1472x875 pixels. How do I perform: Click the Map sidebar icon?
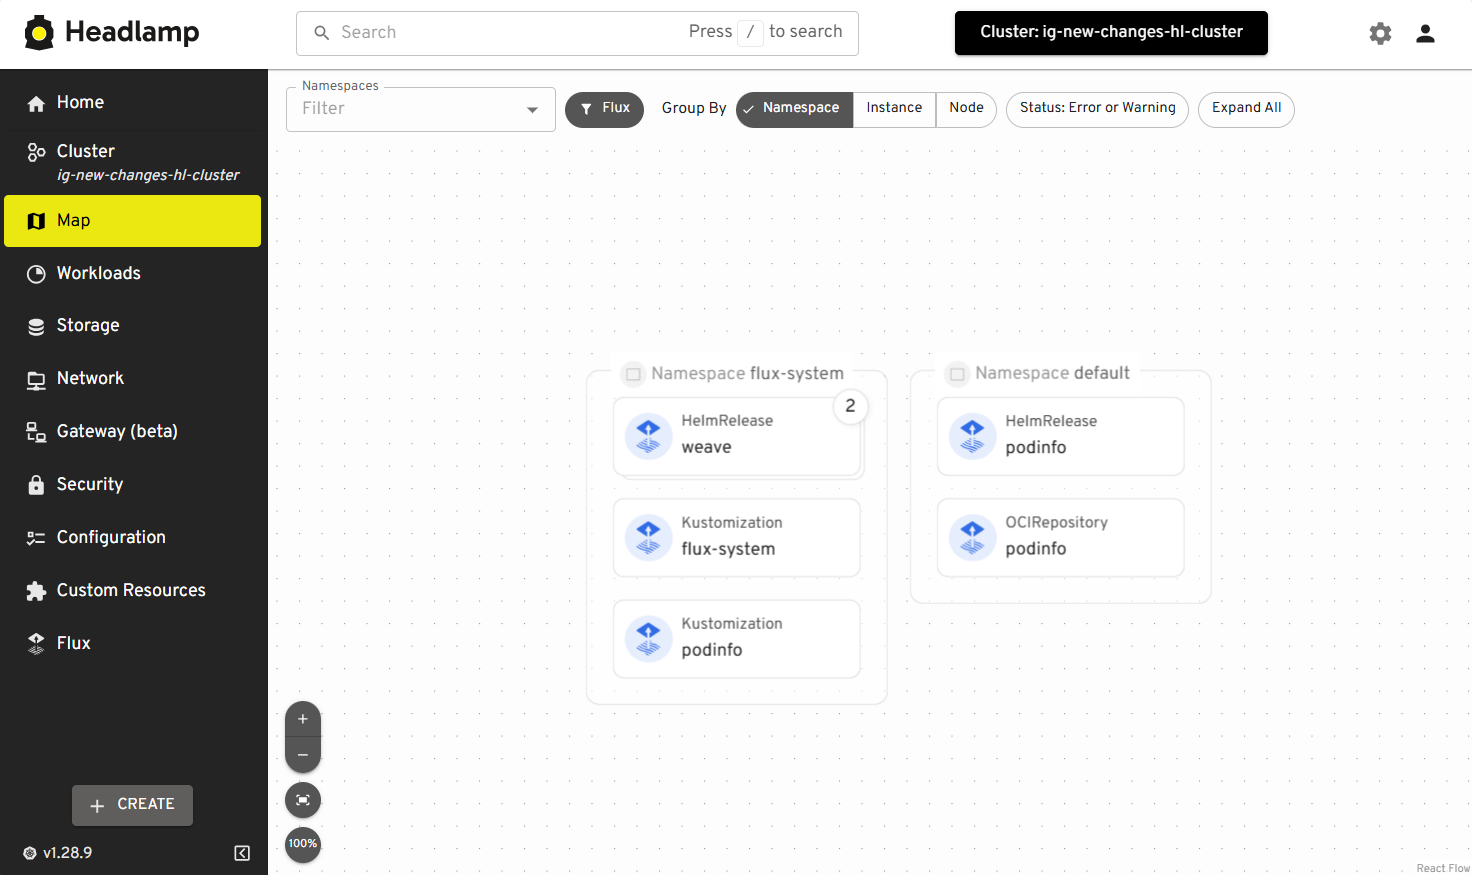(x=36, y=221)
